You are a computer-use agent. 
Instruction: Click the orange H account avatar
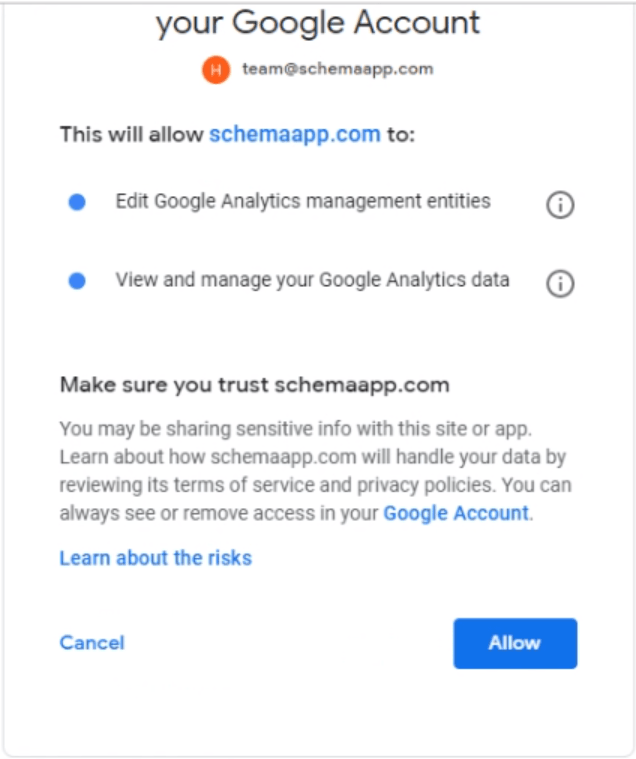coord(216,70)
